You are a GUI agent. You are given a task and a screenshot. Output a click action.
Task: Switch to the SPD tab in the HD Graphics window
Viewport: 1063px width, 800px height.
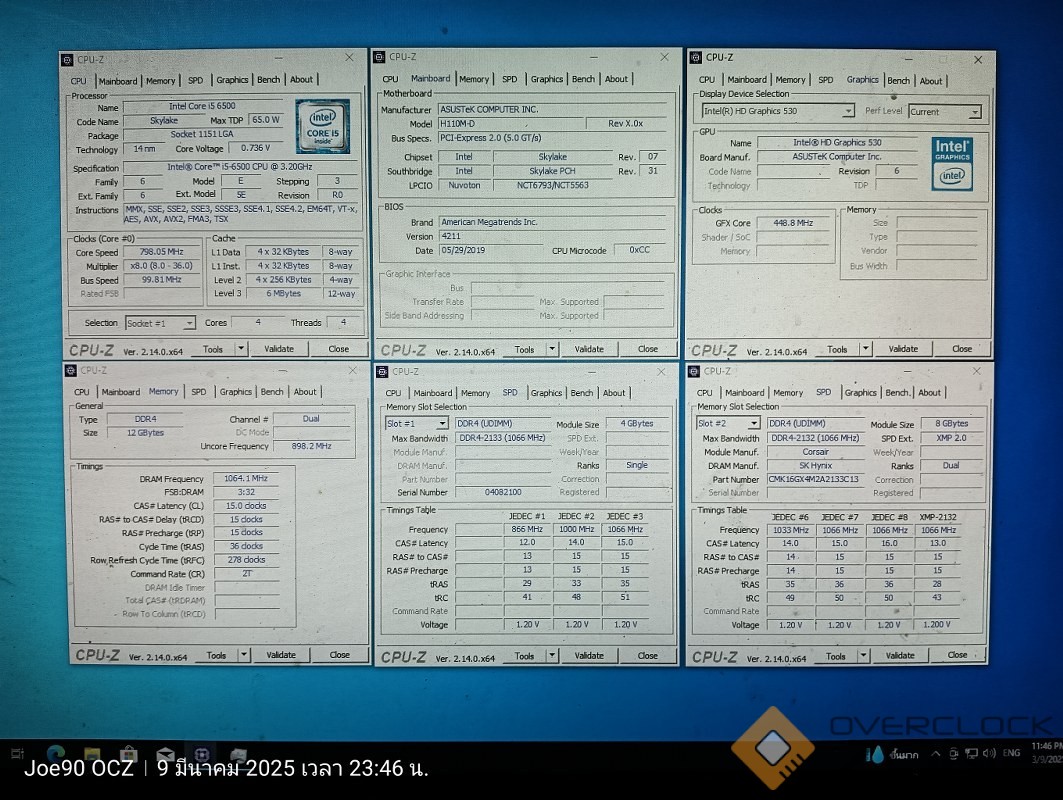826,79
